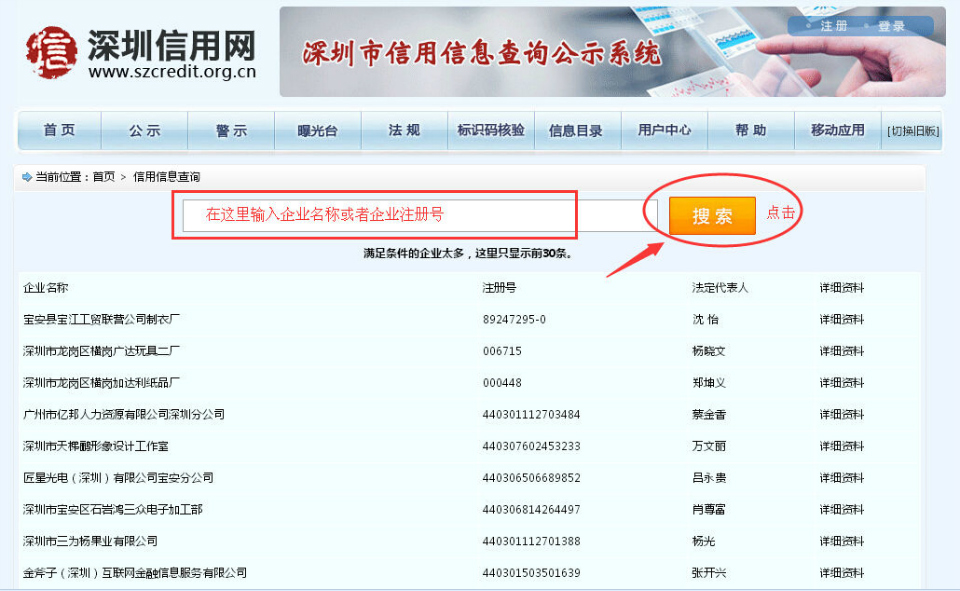Open 详细资料 for 金斧子（深圳）互联网金融信息服务有限公司
Image resolution: width=960 pixels, height=591 pixels.
click(842, 573)
